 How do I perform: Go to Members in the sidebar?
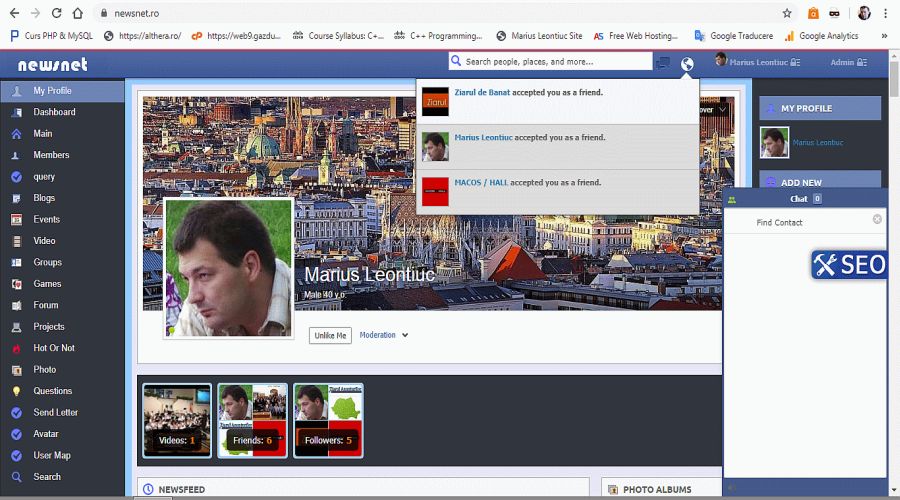(51, 155)
